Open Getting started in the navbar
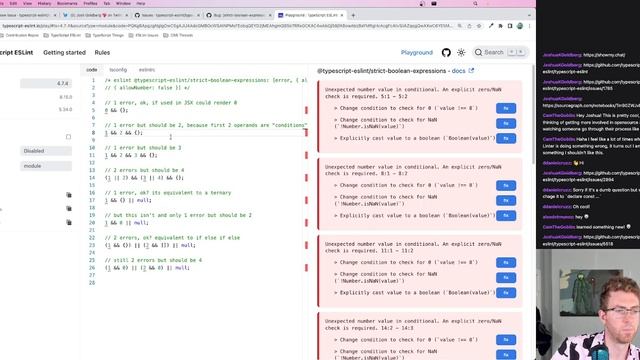 pos(64,52)
